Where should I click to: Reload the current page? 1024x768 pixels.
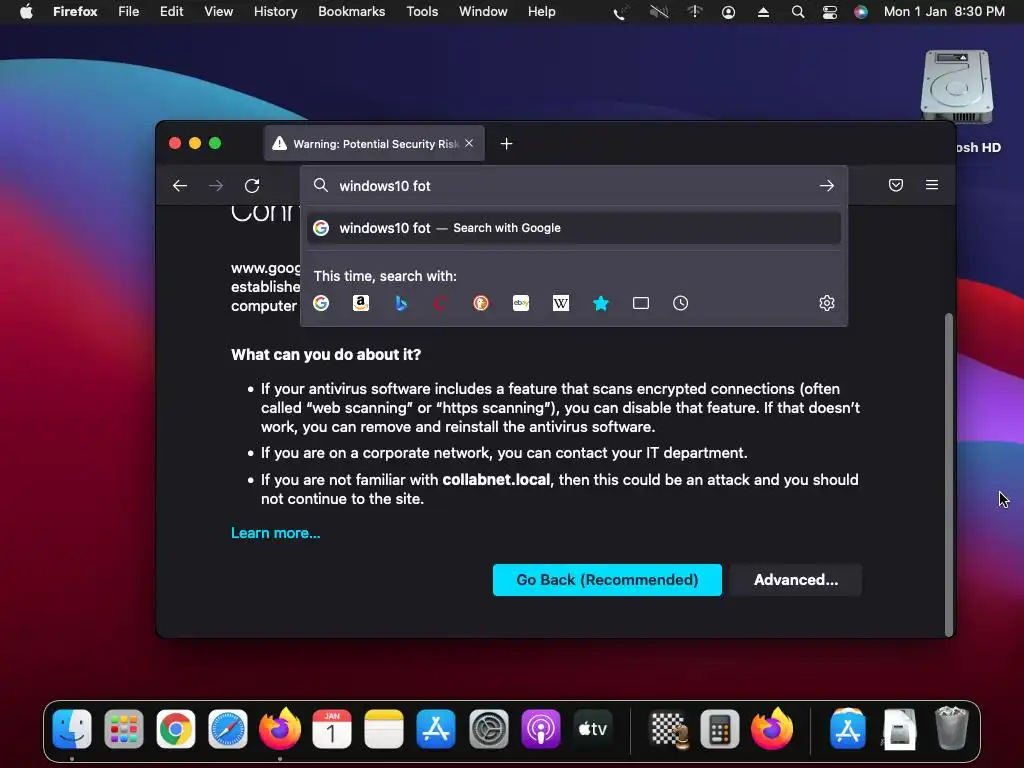click(x=252, y=186)
